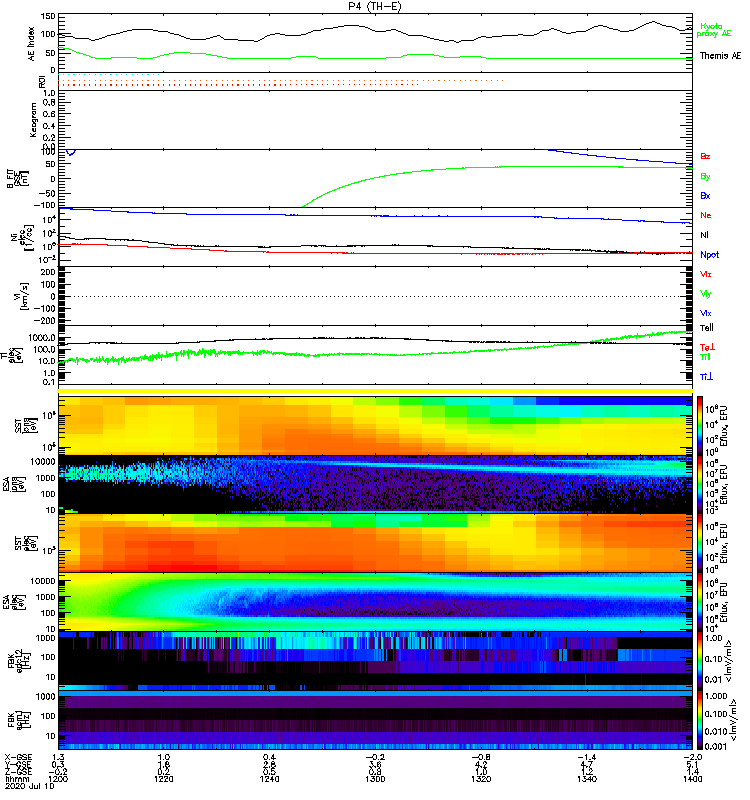Click inside the B_FIT magnetic field panel

(376, 179)
